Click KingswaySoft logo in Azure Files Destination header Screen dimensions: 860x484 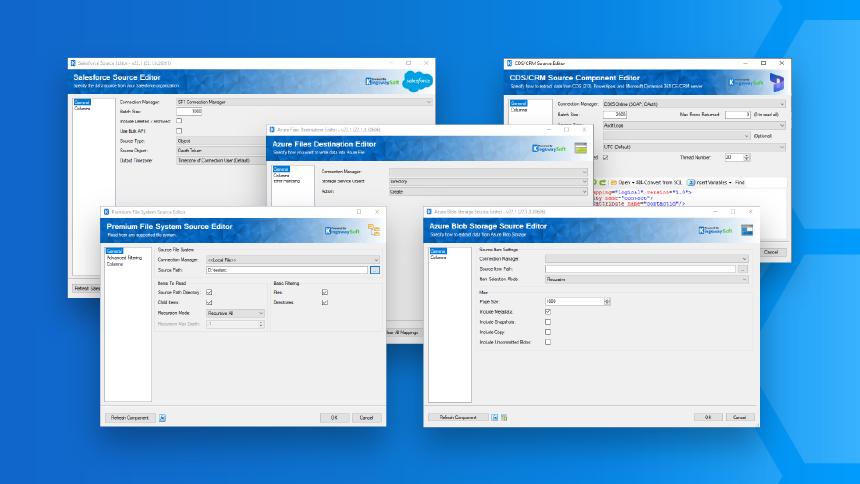[549, 148]
